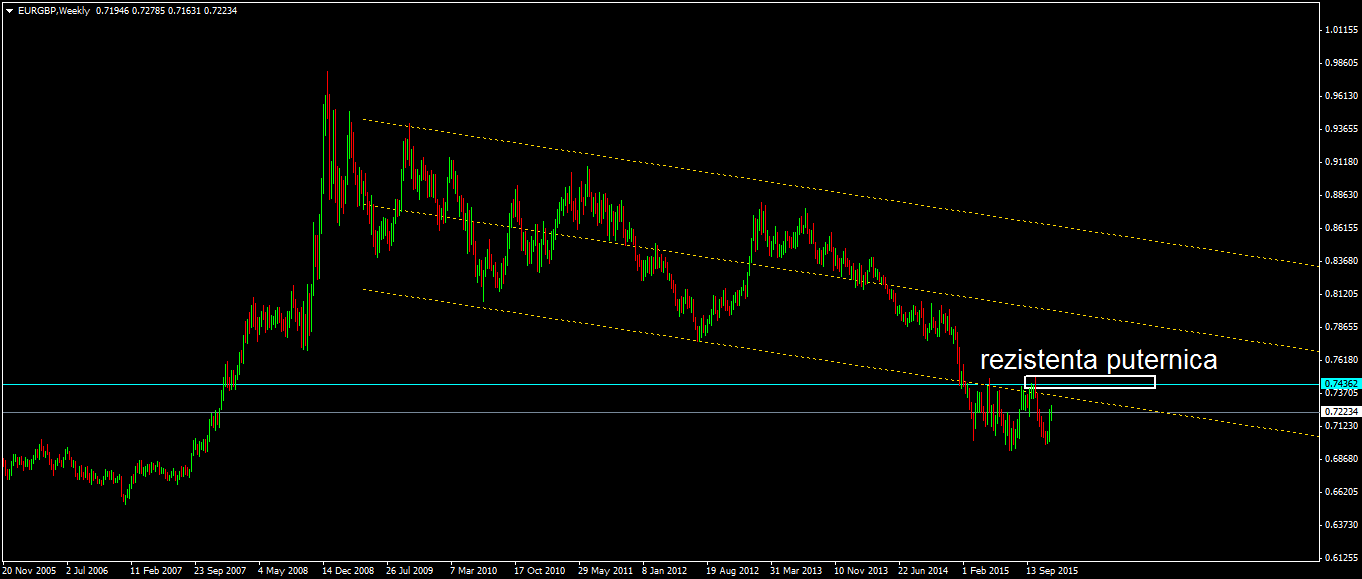
Task: Click the '13 Sep 2015' date label
Action: pos(1053,571)
